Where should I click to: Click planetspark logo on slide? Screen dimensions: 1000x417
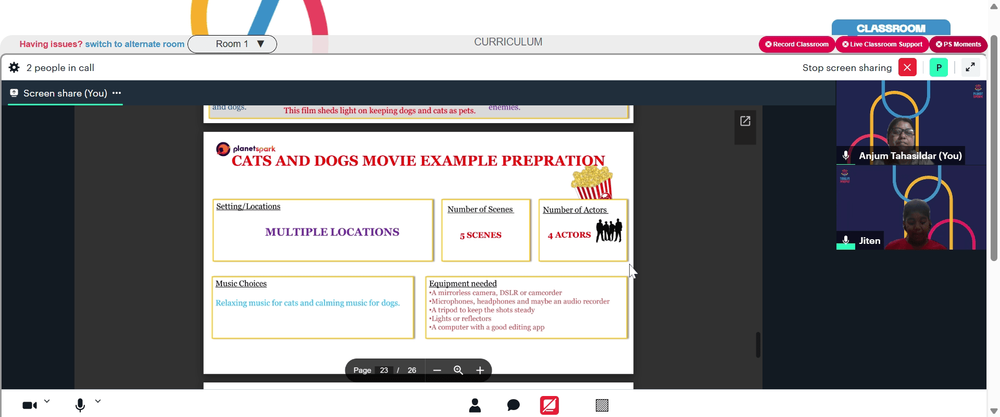(x=246, y=149)
